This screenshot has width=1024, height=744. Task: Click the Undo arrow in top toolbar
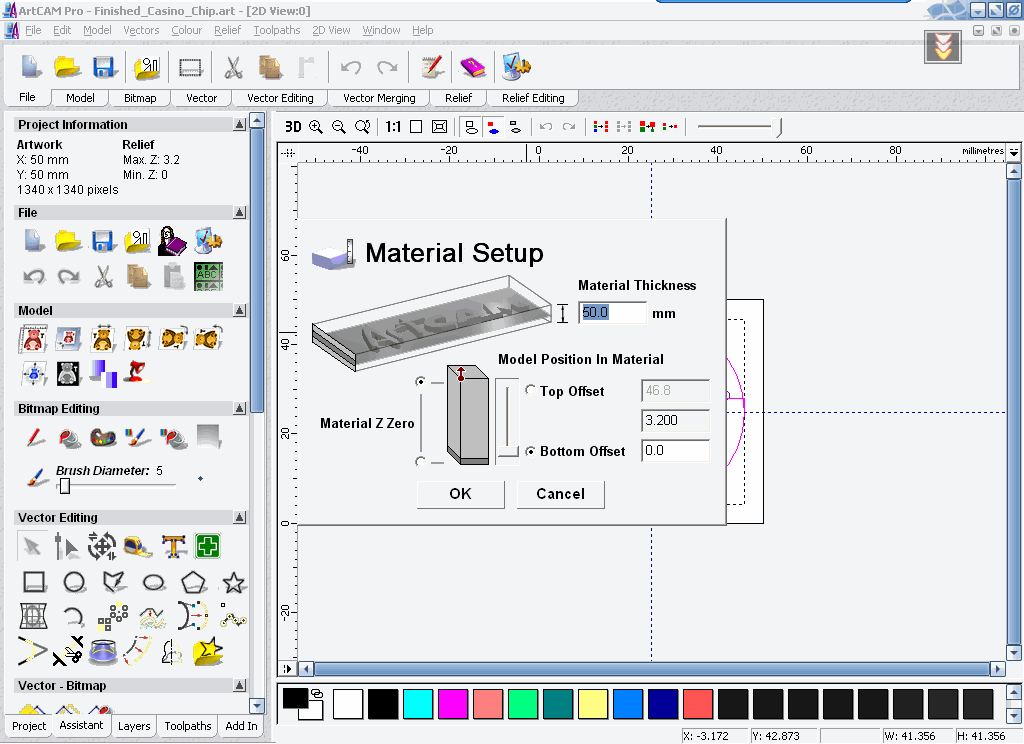coord(351,67)
